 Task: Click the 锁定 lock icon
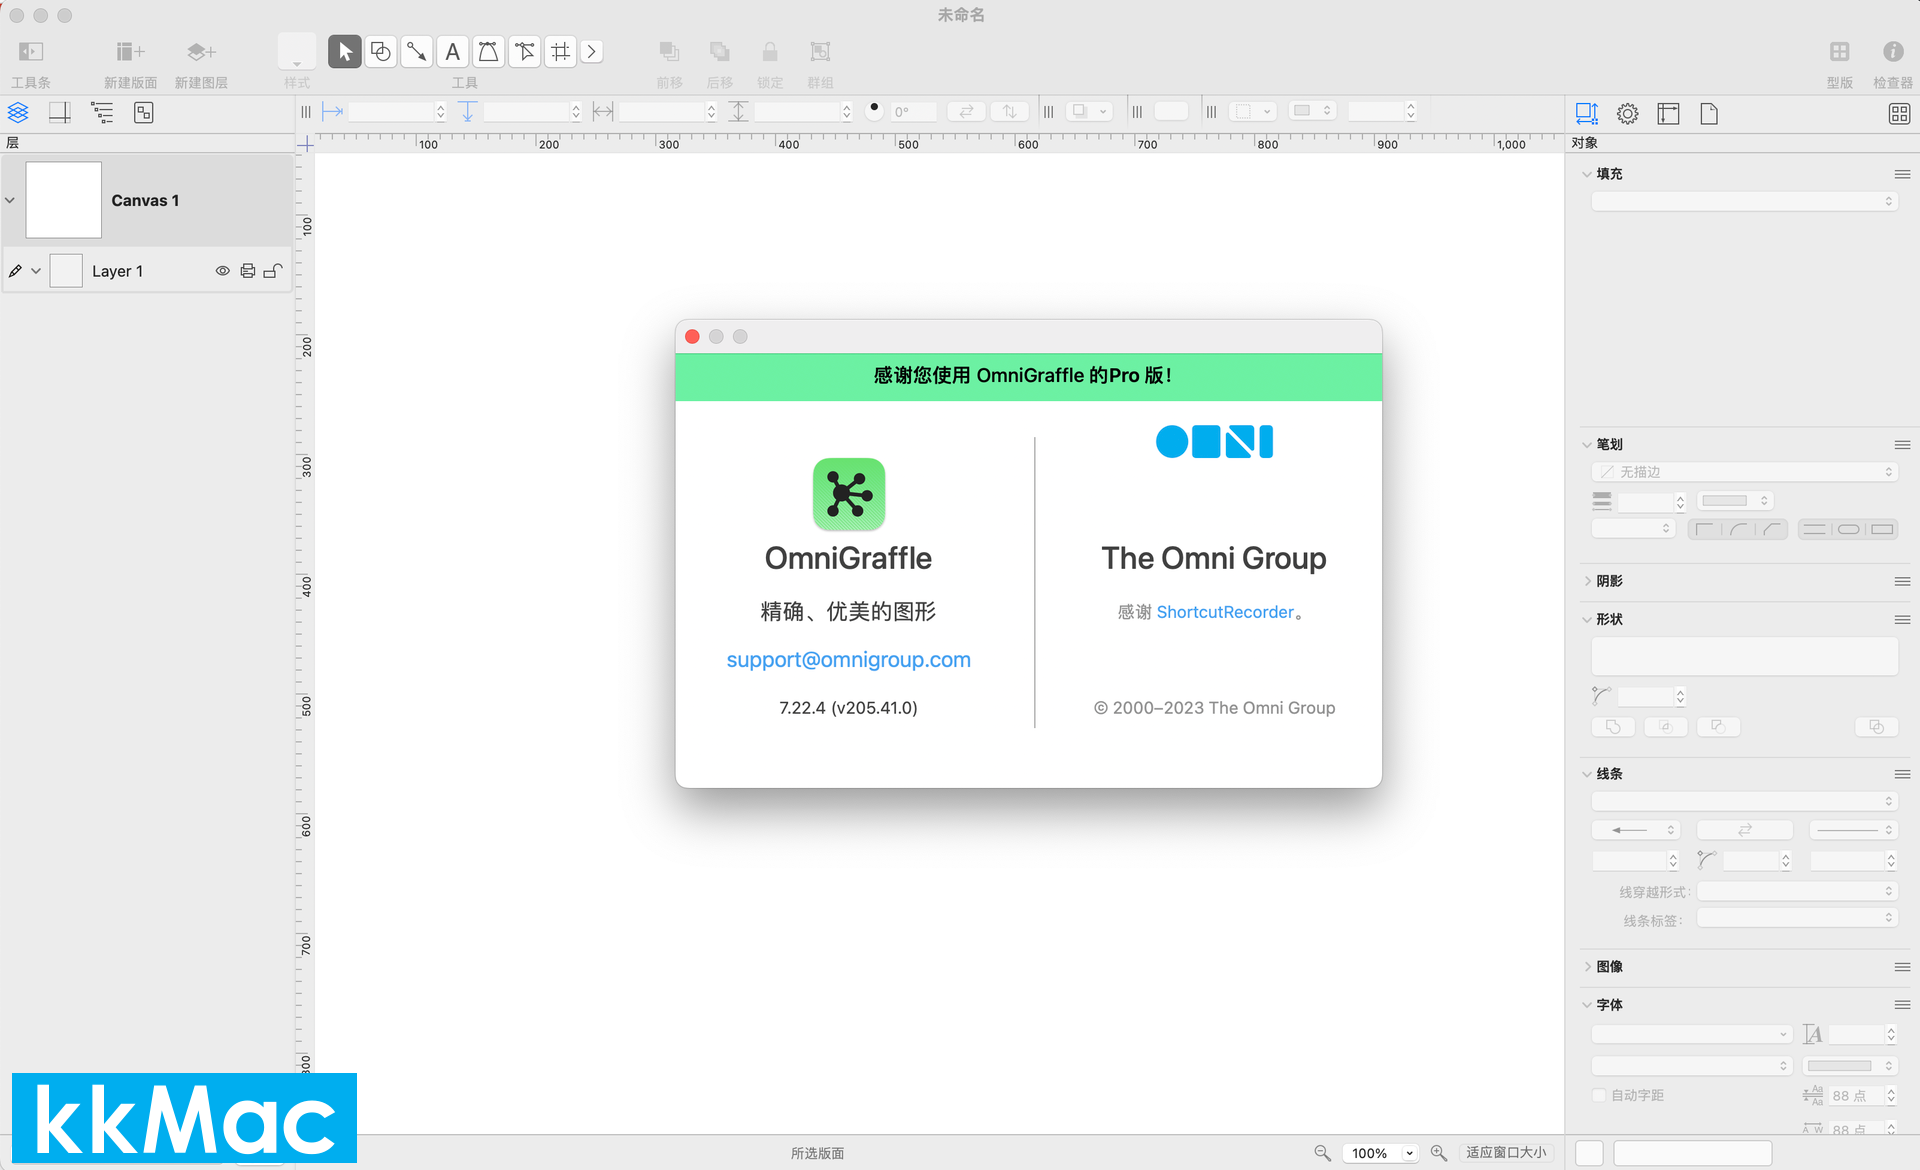tap(769, 52)
